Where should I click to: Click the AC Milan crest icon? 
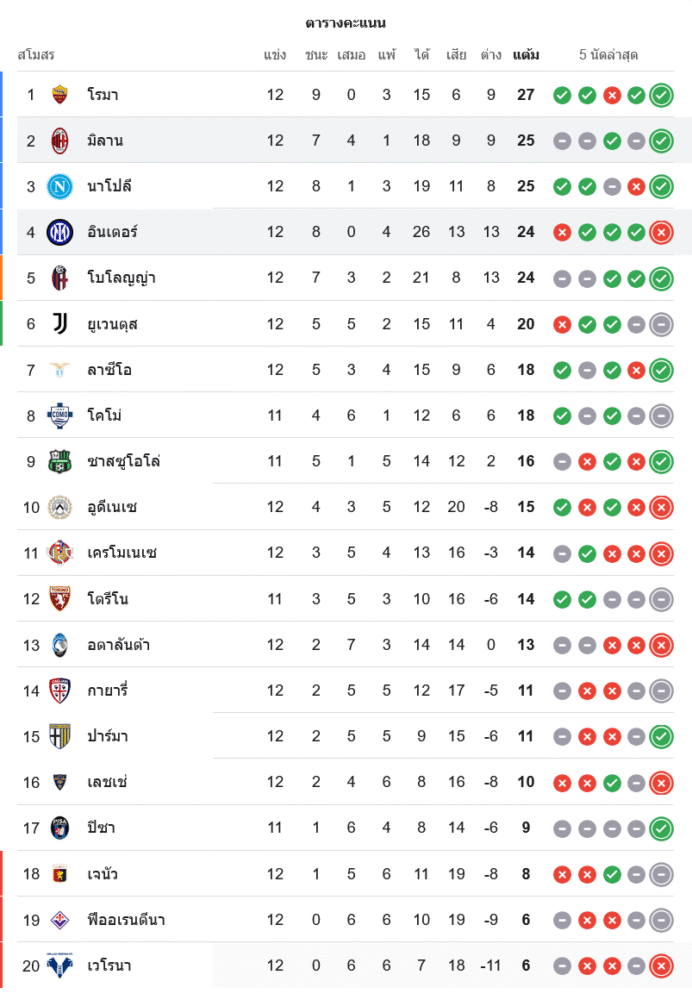pyautogui.click(x=60, y=140)
